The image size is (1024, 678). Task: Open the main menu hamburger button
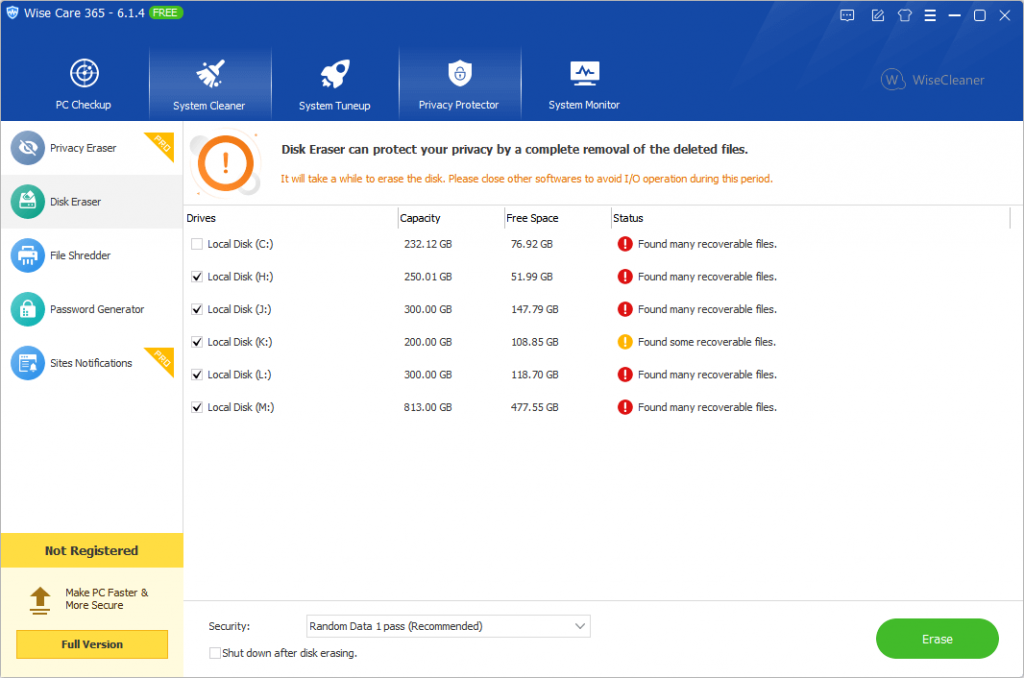(x=930, y=15)
